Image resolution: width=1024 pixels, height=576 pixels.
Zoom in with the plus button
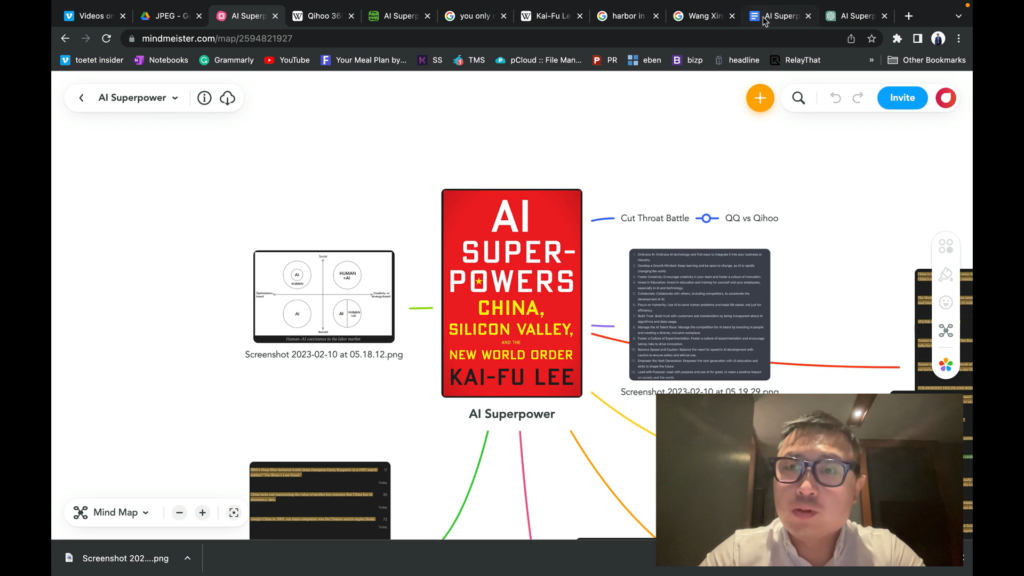(202, 513)
